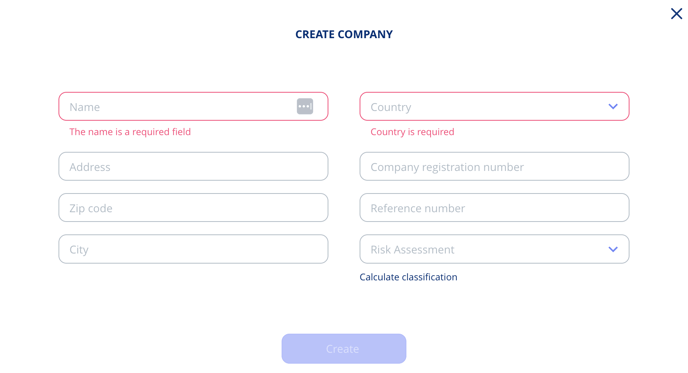Select the Country combo box
Screen dimensions: 688x373
[494, 106]
